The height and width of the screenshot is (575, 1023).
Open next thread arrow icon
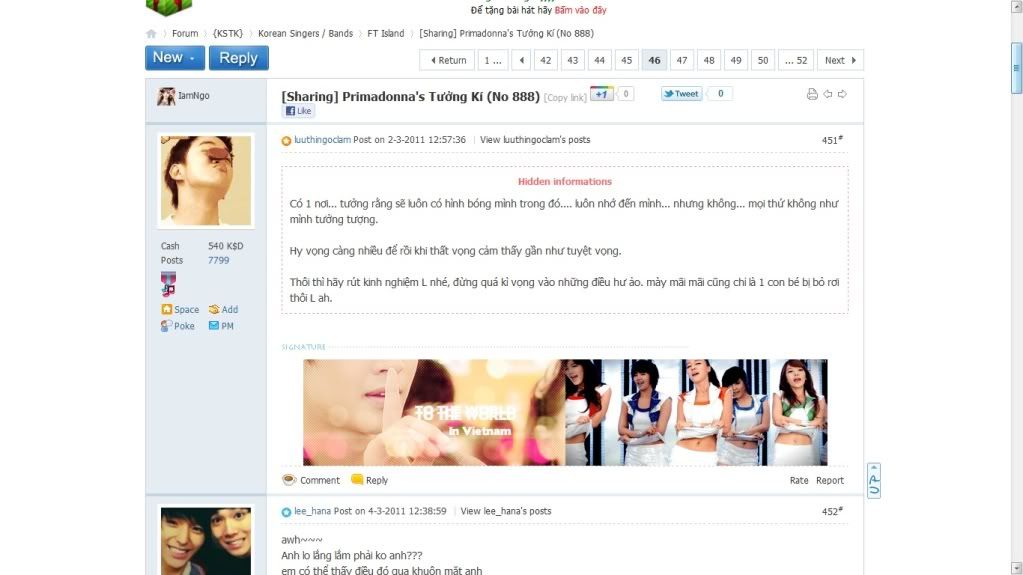842,94
